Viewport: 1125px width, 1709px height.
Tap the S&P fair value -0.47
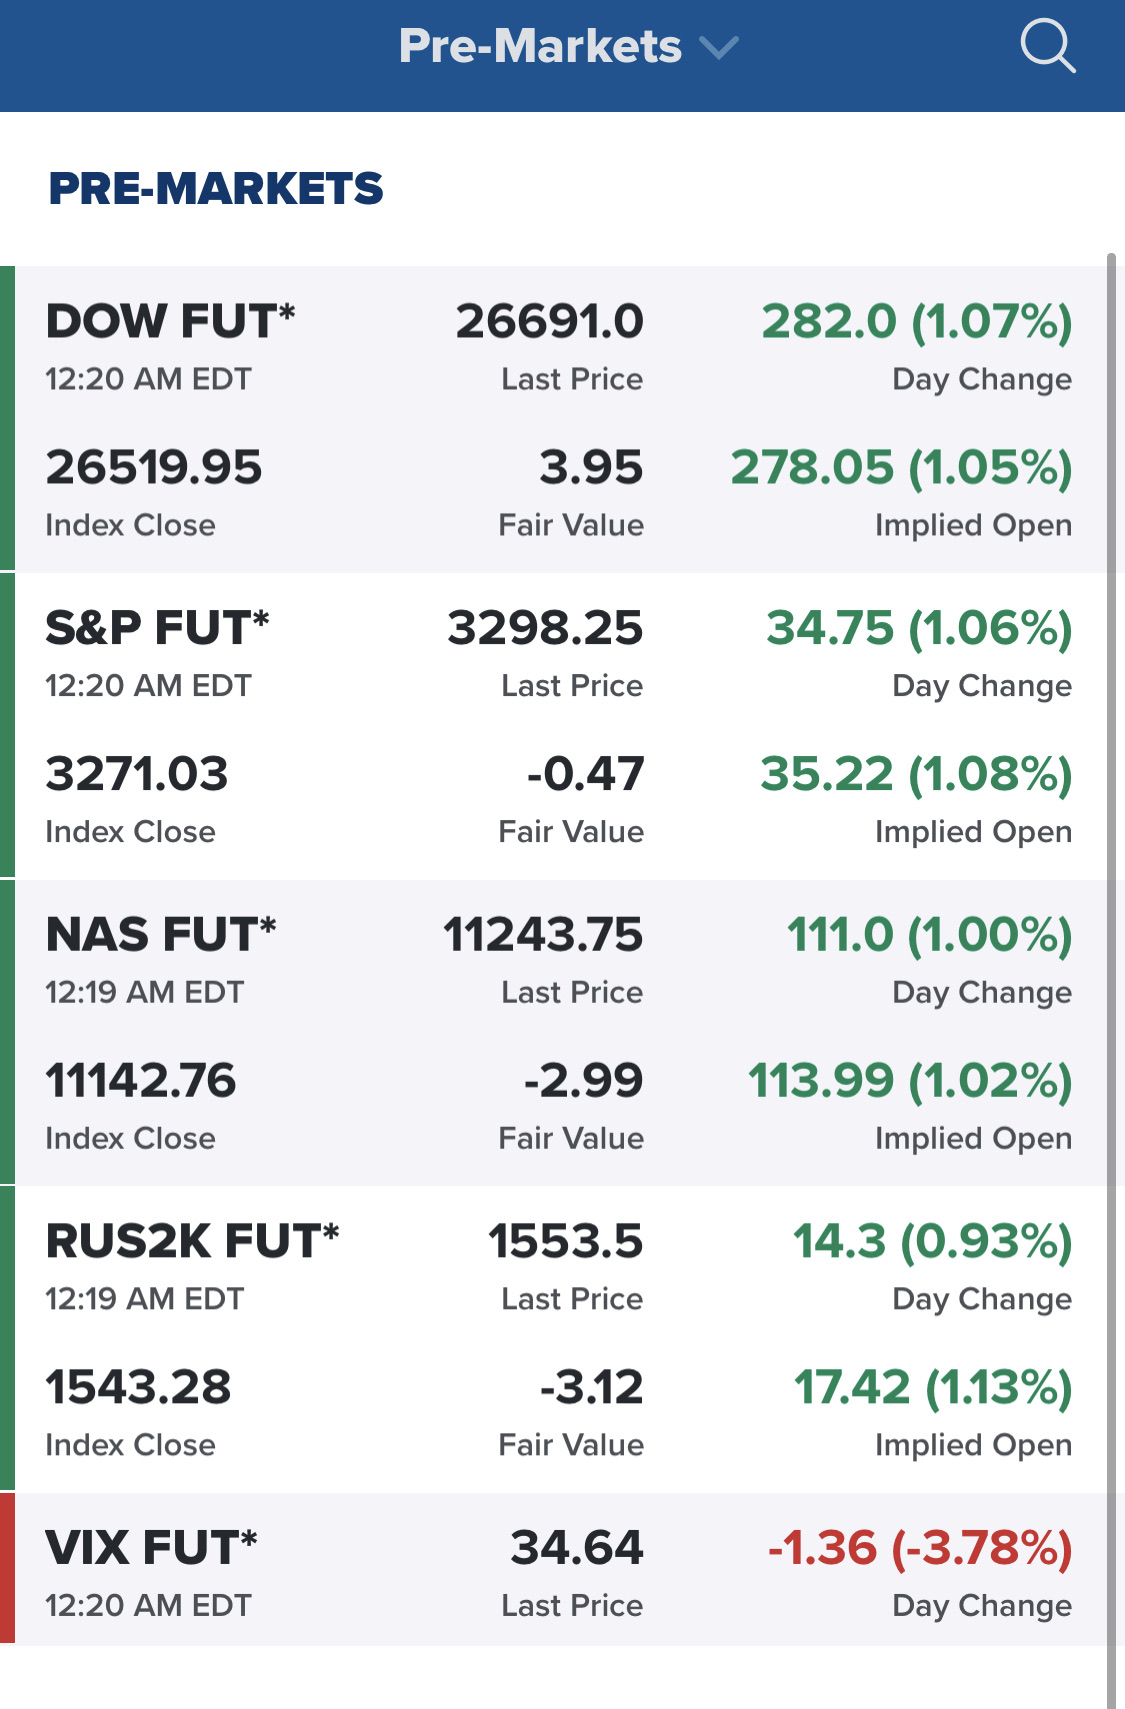[585, 775]
